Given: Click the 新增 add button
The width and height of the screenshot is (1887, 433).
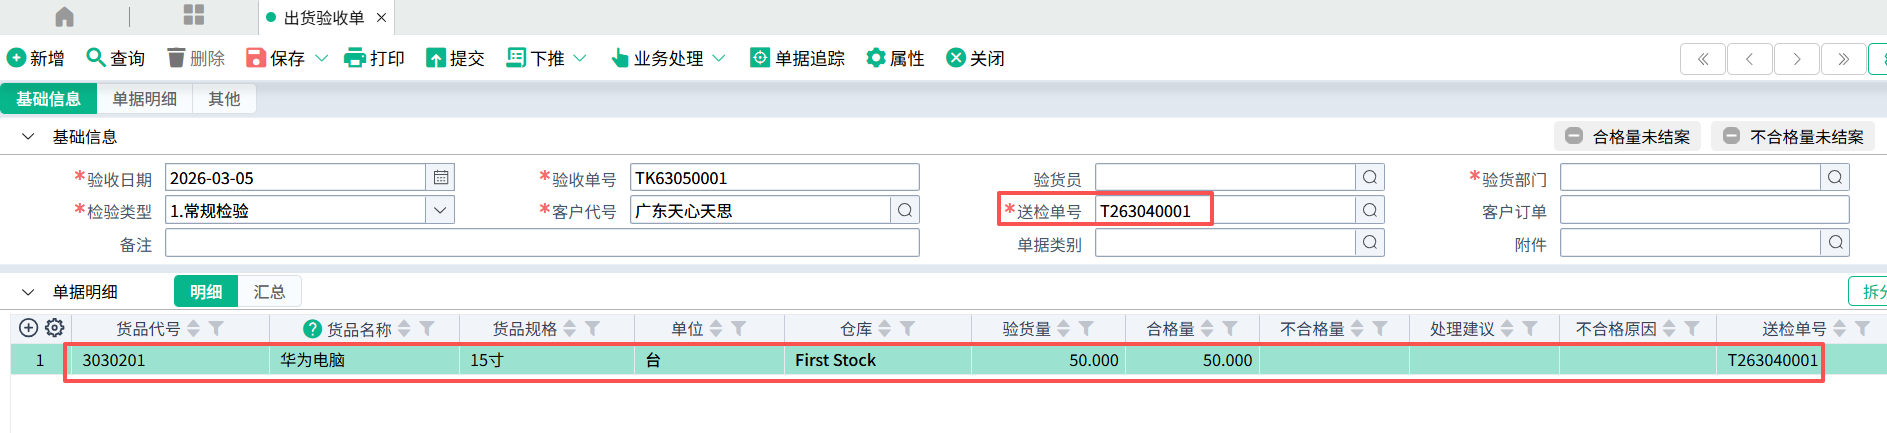Looking at the screenshot, I should pyautogui.click(x=36, y=58).
